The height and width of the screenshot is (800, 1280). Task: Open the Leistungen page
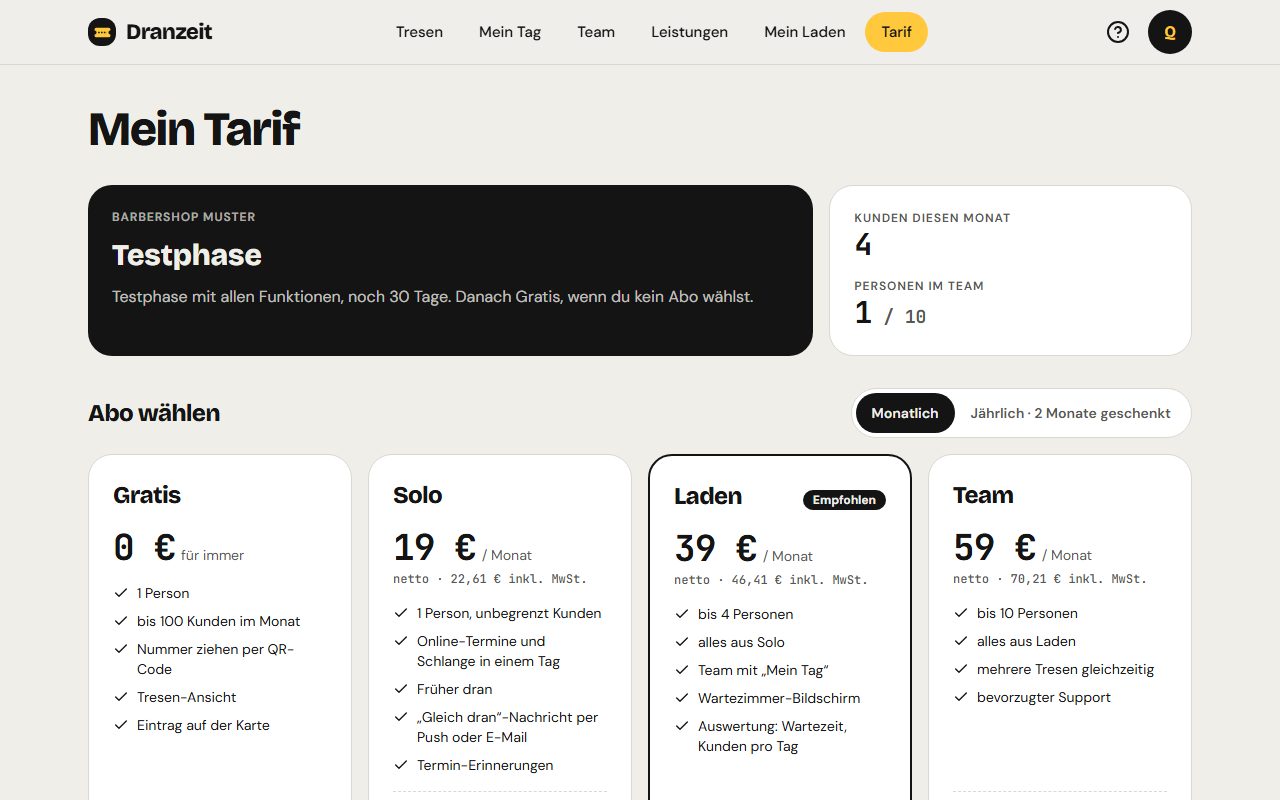click(690, 32)
